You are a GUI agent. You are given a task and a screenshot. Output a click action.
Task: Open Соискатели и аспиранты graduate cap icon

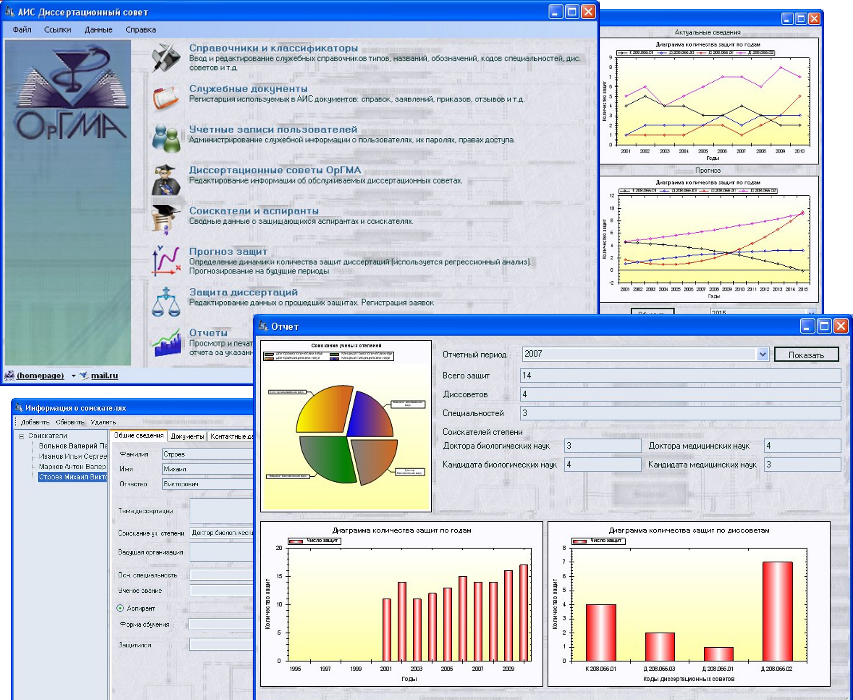[x=166, y=220]
